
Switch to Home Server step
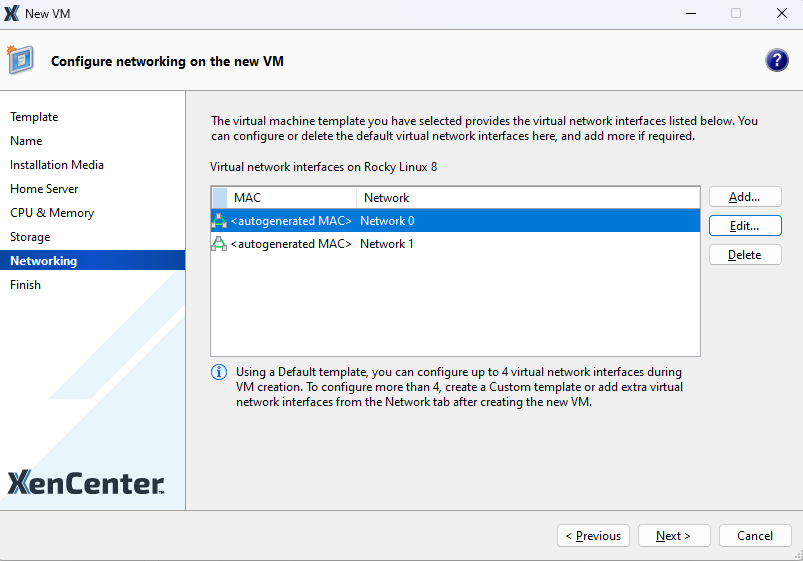(x=44, y=189)
